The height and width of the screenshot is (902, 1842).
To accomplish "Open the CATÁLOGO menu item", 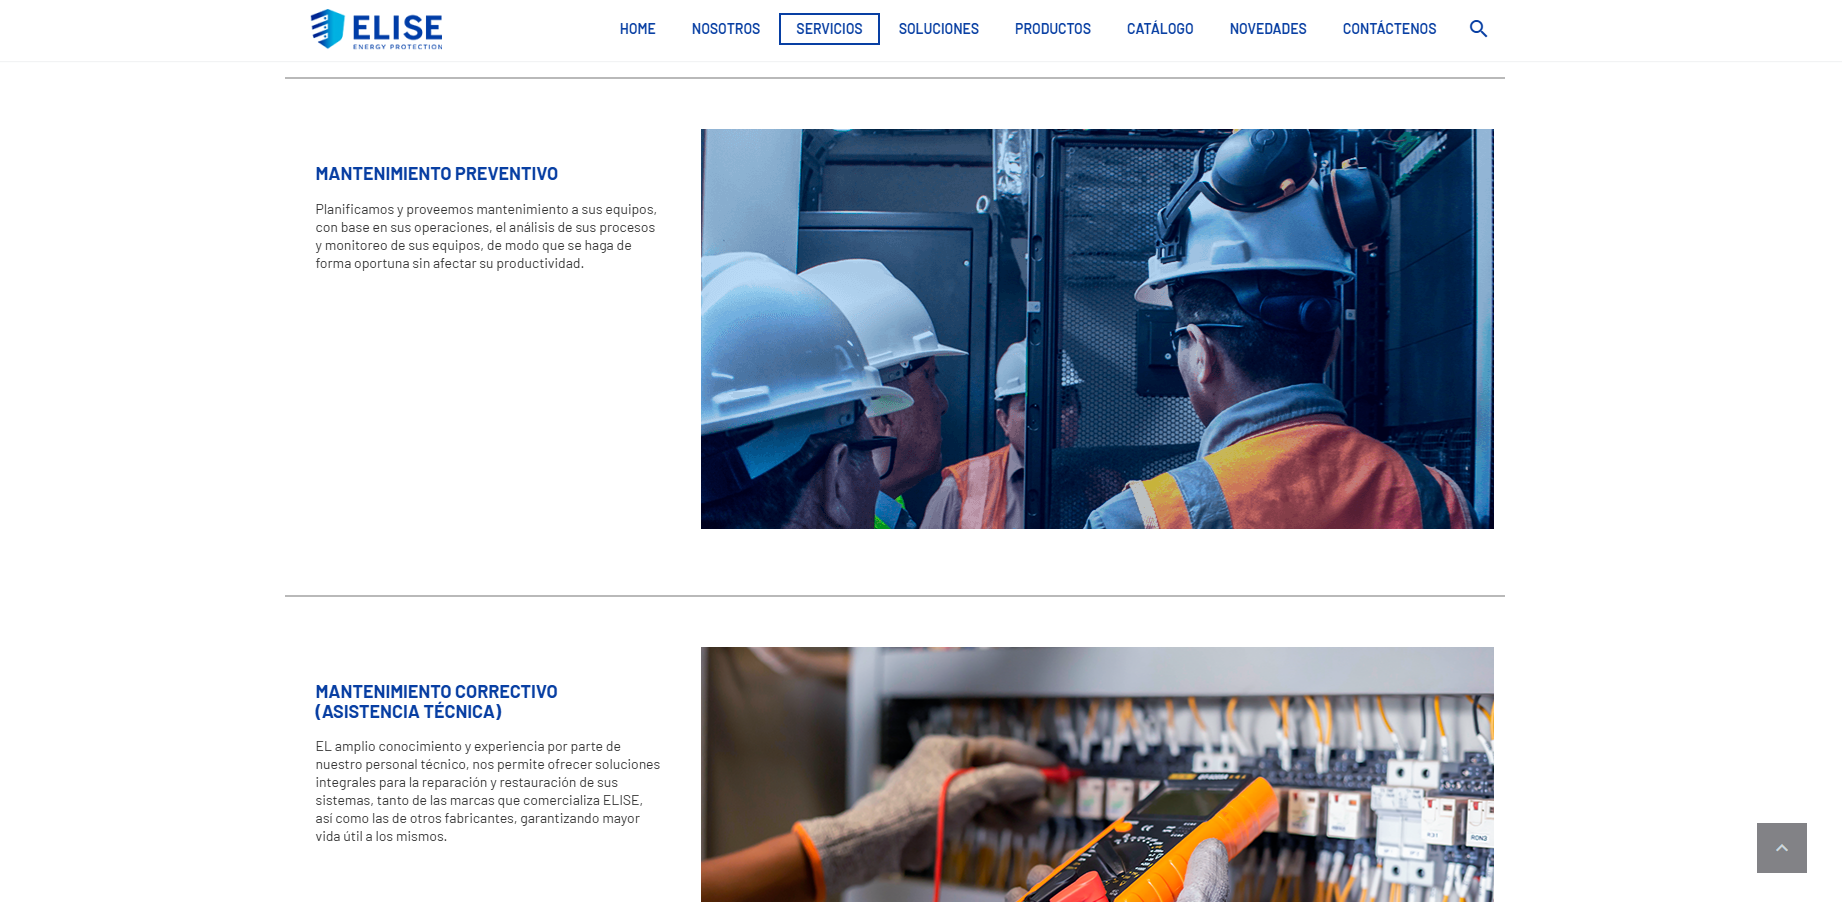I will point(1160,29).
